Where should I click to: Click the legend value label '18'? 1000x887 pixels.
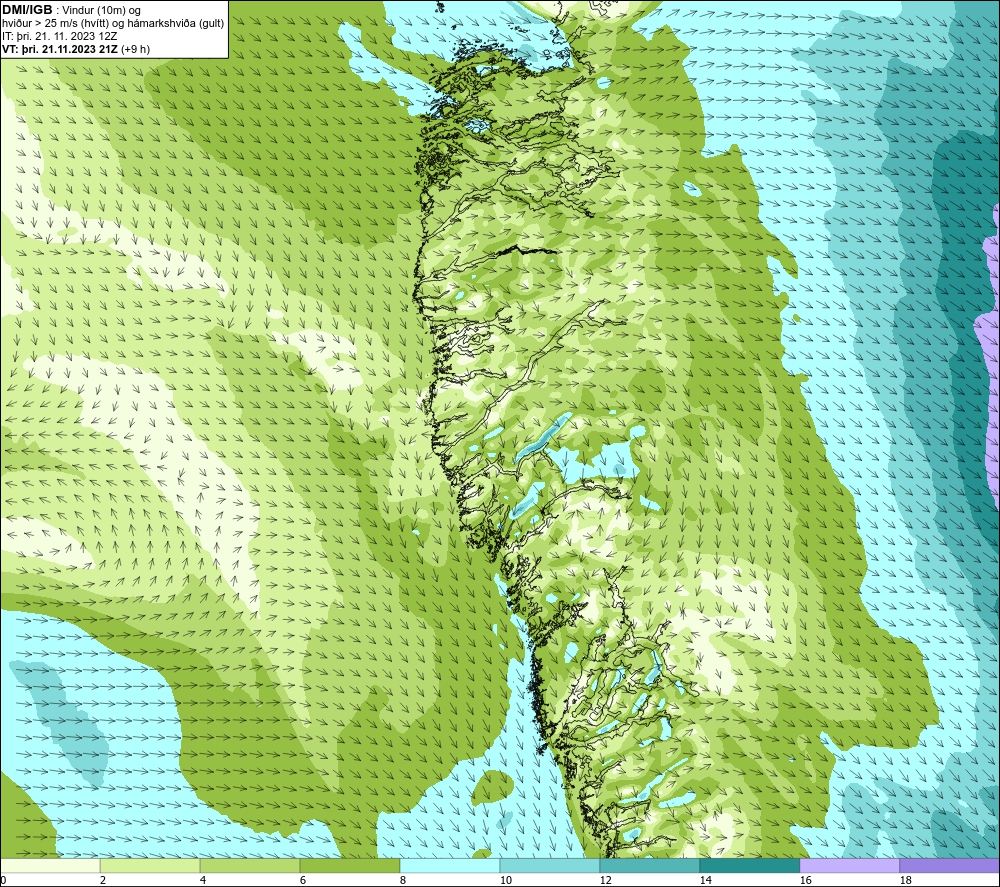click(905, 881)
